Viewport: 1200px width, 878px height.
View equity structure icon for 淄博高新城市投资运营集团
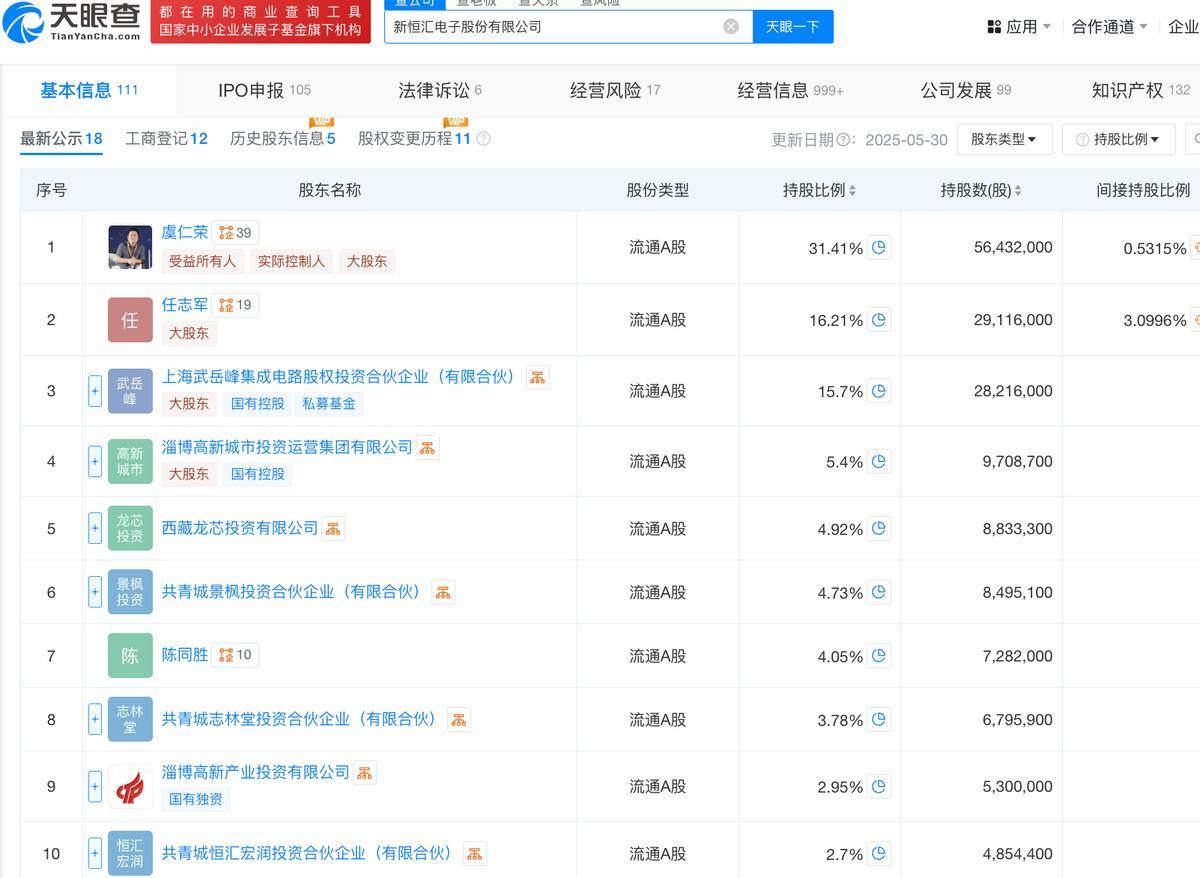[x=427, y=448]
